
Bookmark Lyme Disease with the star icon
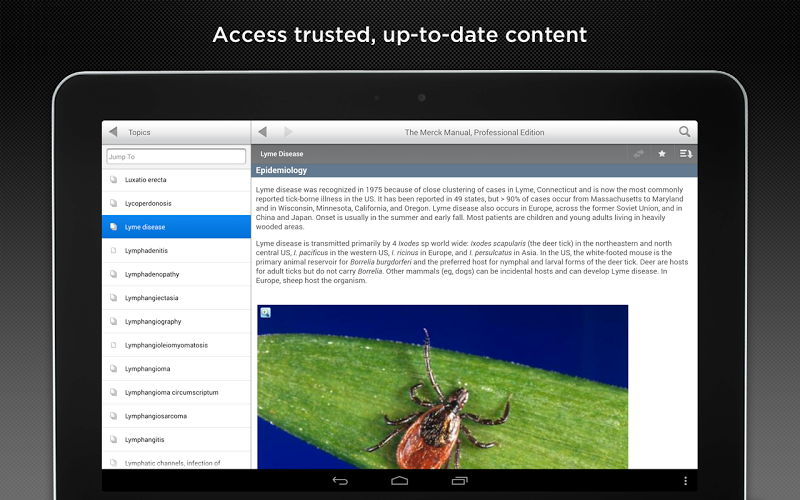pos(662,154)
